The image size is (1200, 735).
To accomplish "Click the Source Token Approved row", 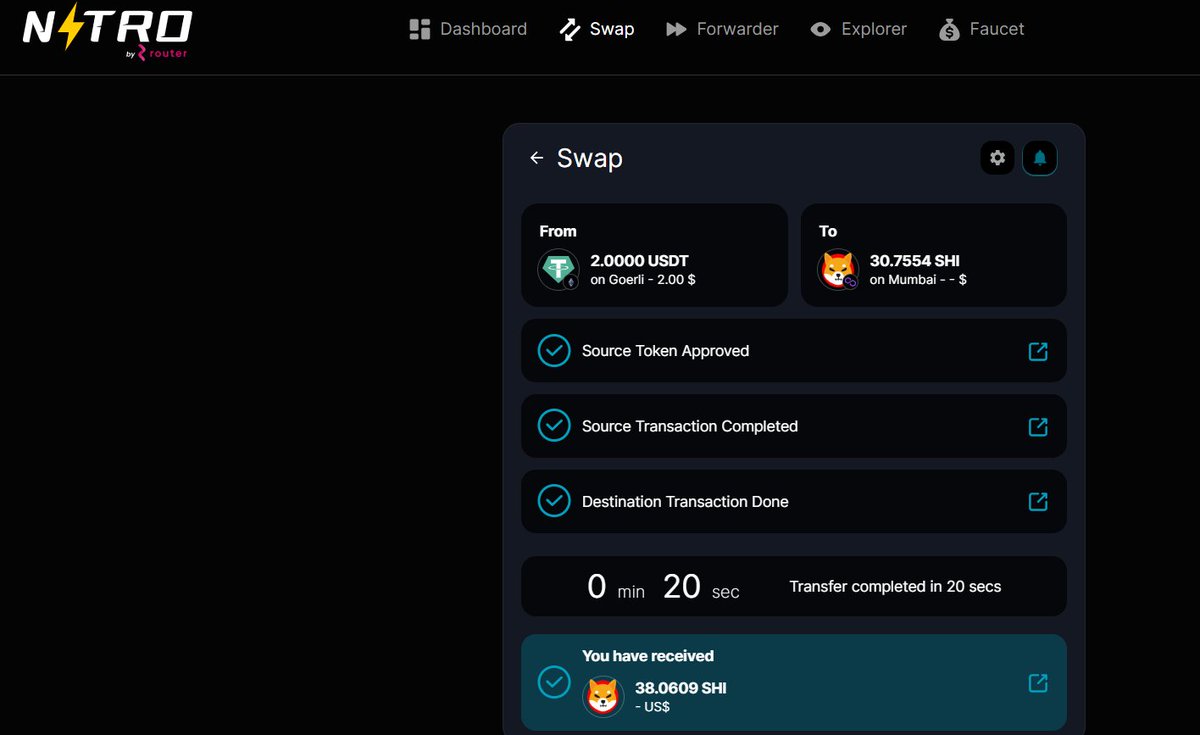I will point(794,351).
